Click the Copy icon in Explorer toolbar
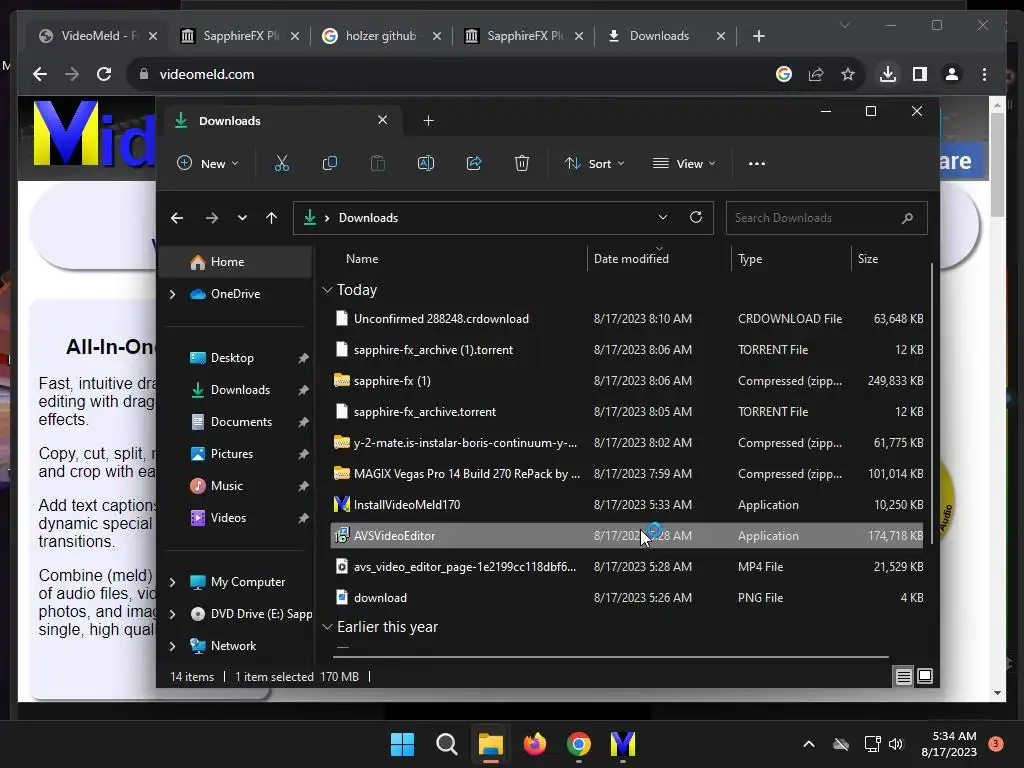This screenshot has width=1024, height=768. [x=330, y=163]
